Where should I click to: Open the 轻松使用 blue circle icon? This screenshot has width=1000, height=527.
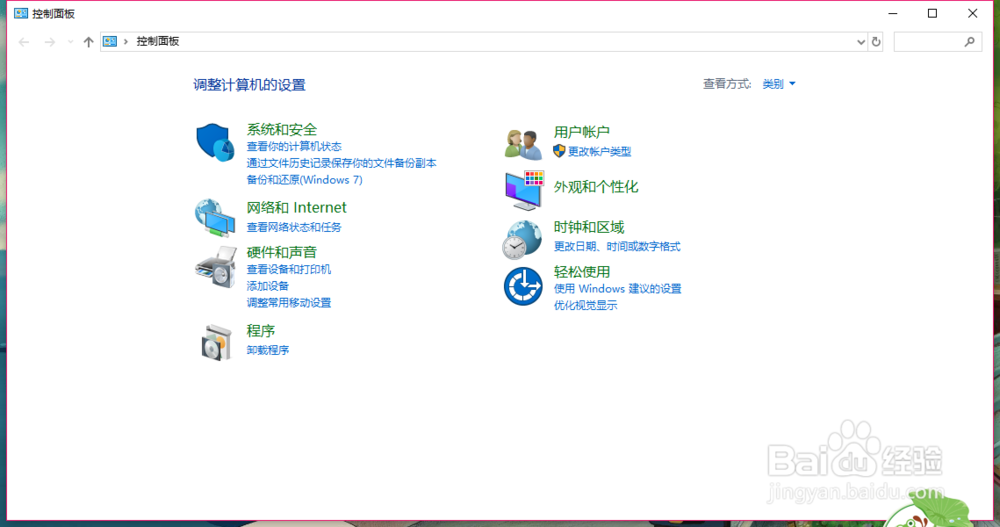523,286
